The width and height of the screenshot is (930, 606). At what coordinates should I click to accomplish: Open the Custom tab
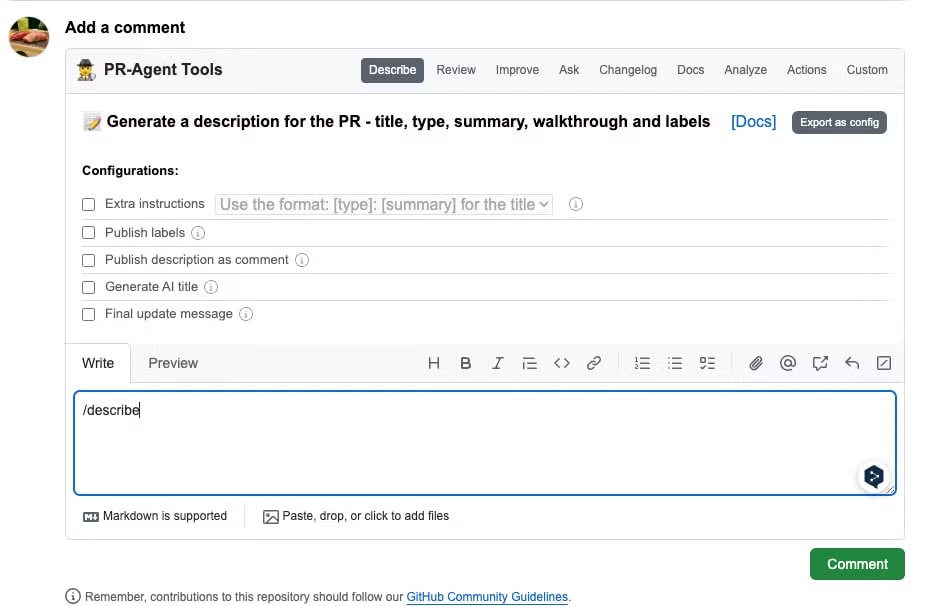coord(867,70)
